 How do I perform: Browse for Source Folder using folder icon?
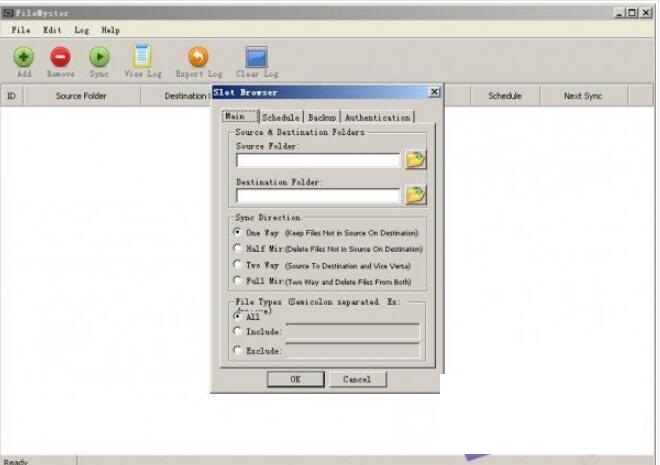pos(415,160)
